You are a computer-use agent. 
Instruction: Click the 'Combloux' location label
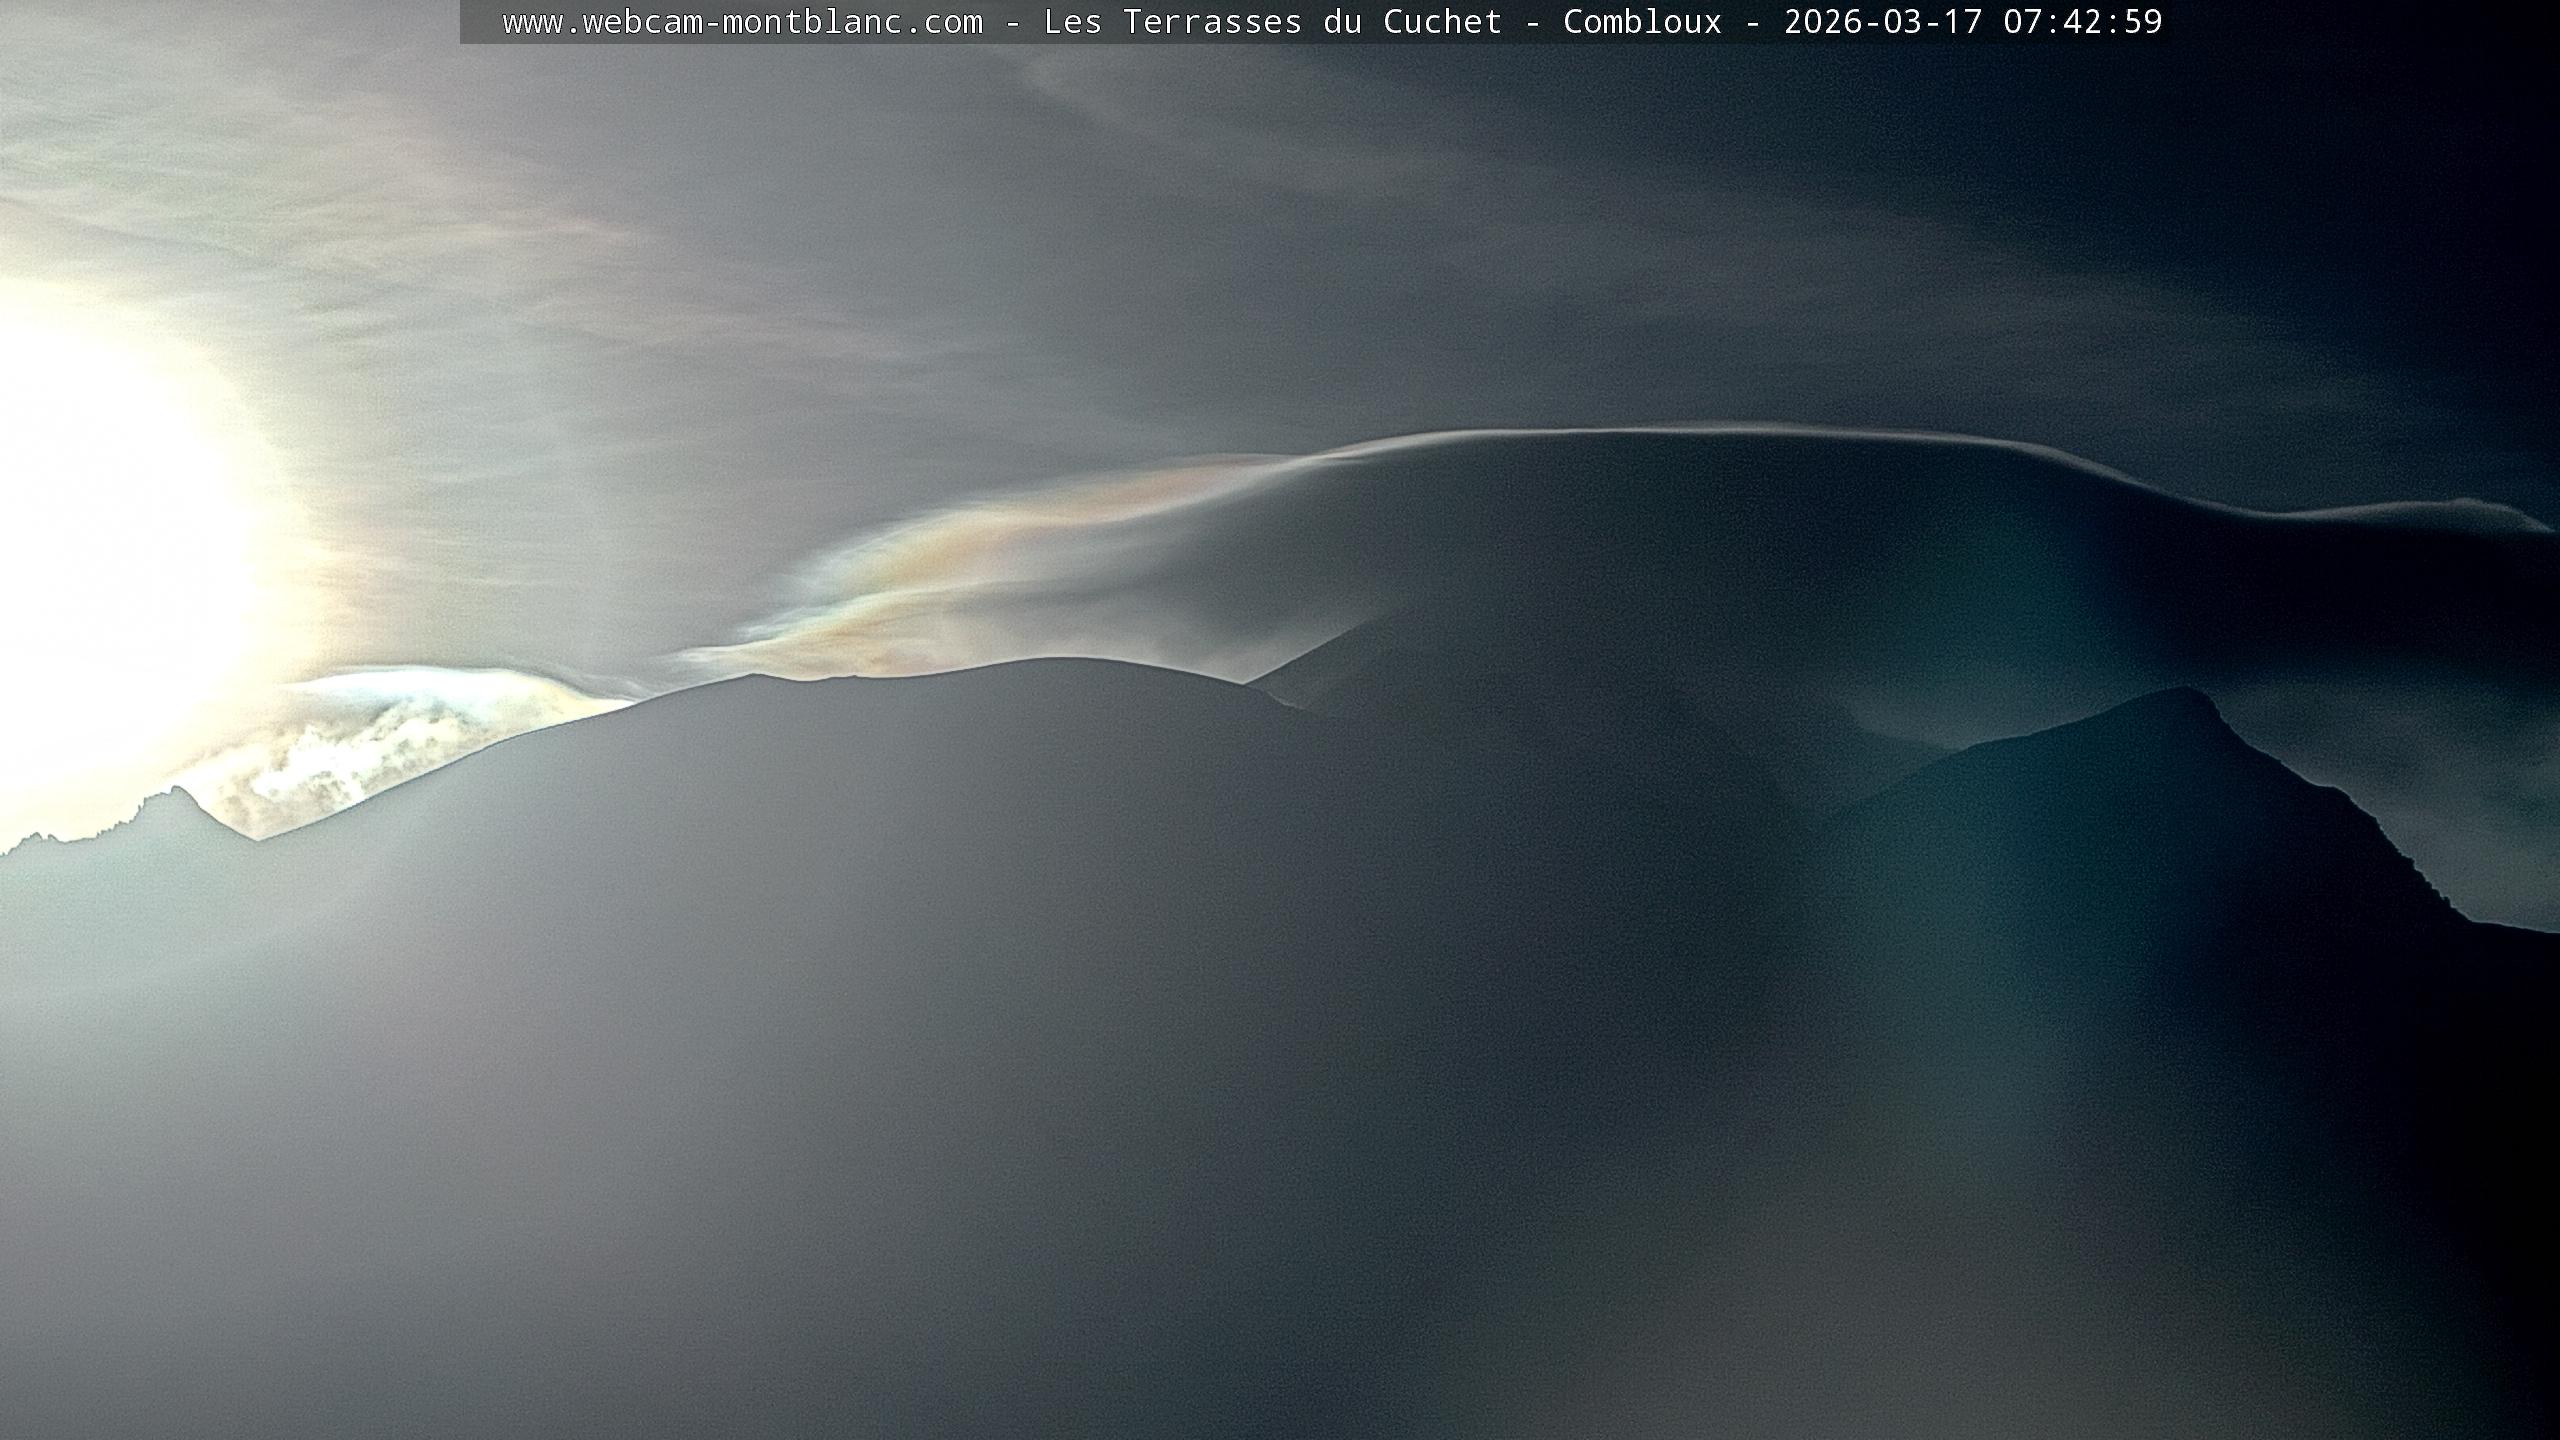pos(1642,22)
